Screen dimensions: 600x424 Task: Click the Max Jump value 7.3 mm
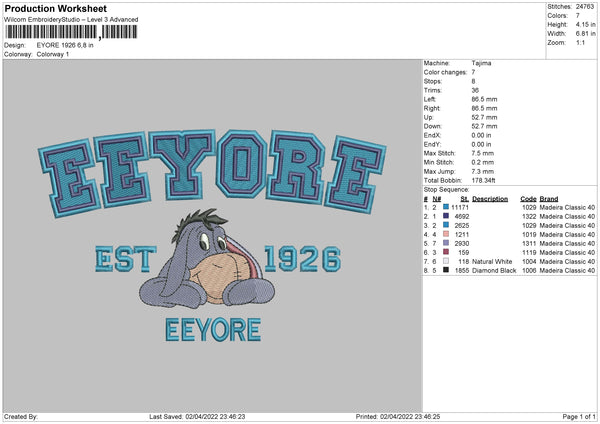click(483, 171)
